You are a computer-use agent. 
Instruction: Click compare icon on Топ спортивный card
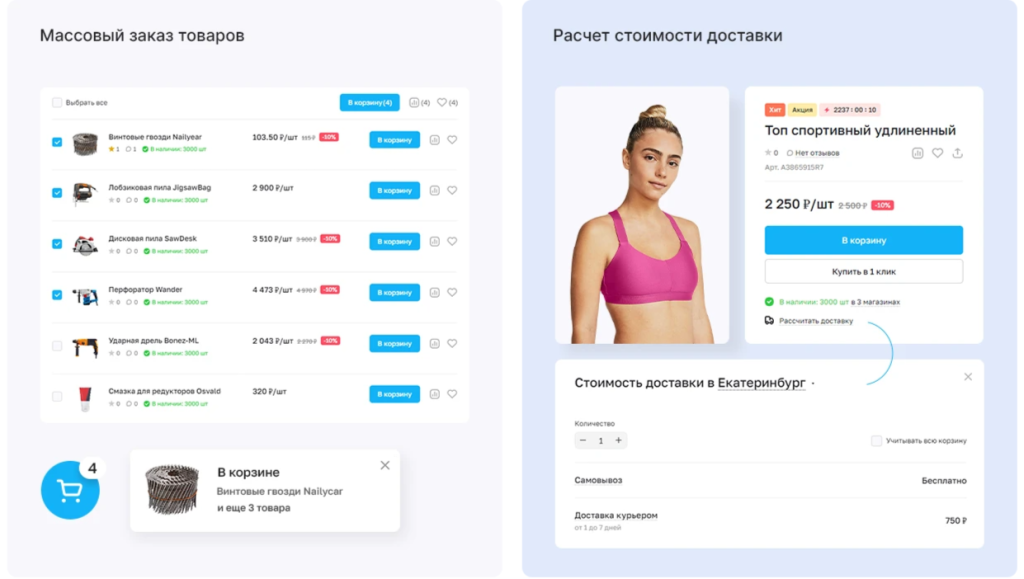coord(918,153)
